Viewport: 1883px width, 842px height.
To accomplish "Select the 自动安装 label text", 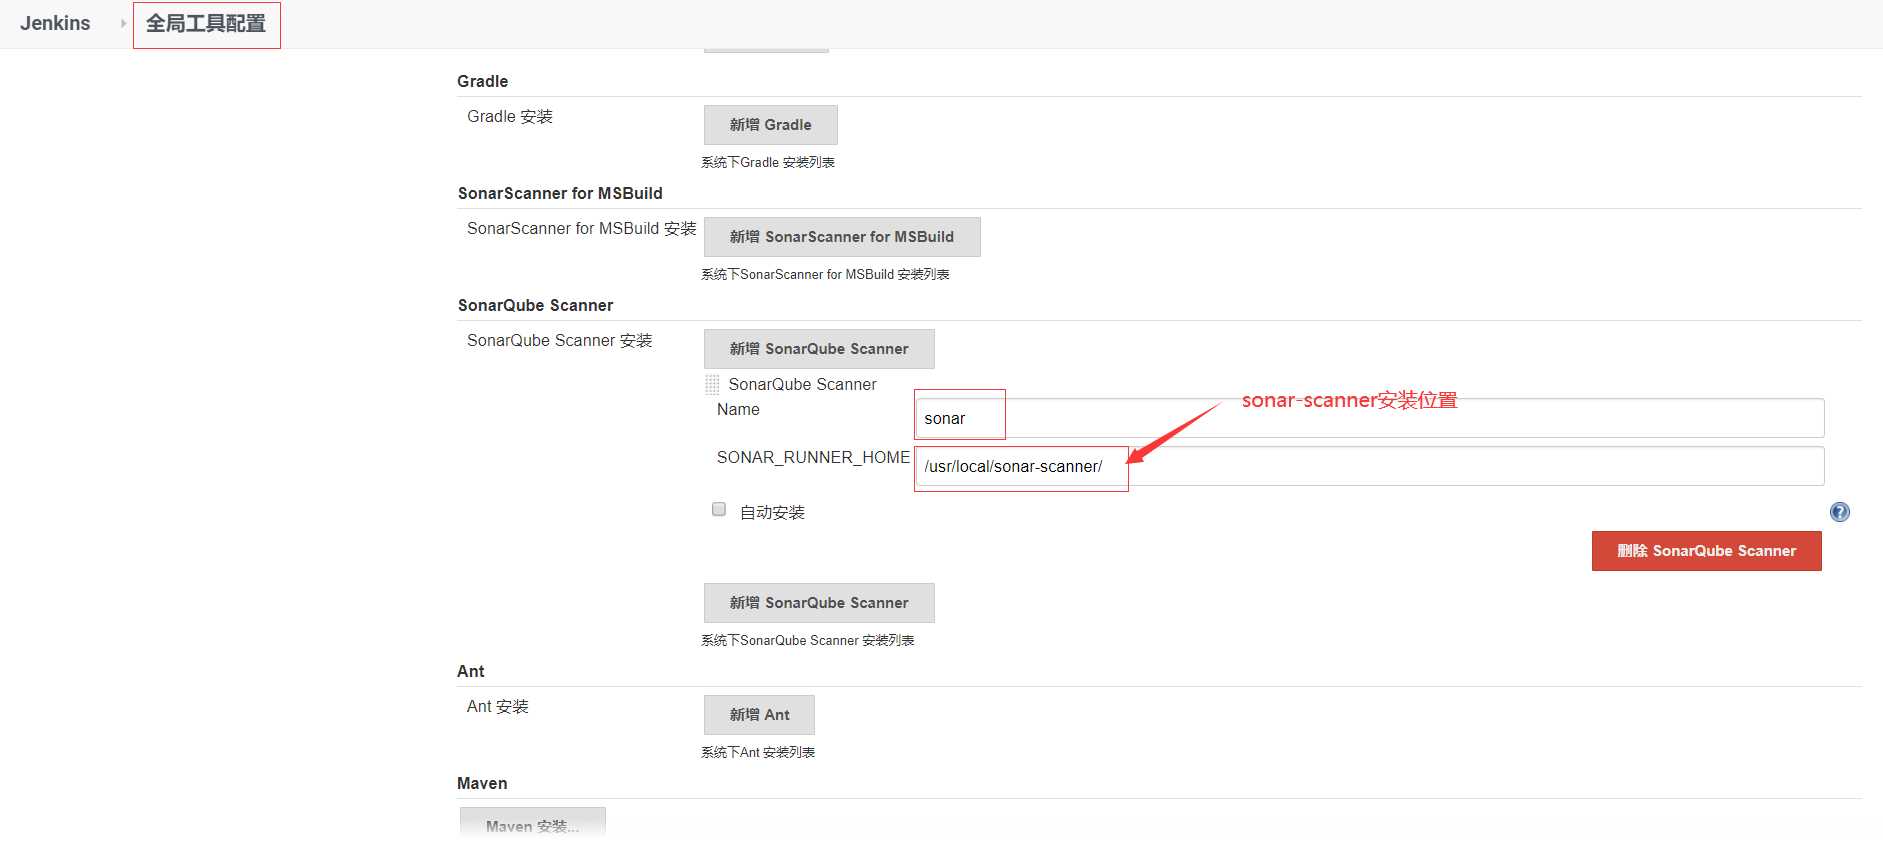I will click(x=772, y=512).
